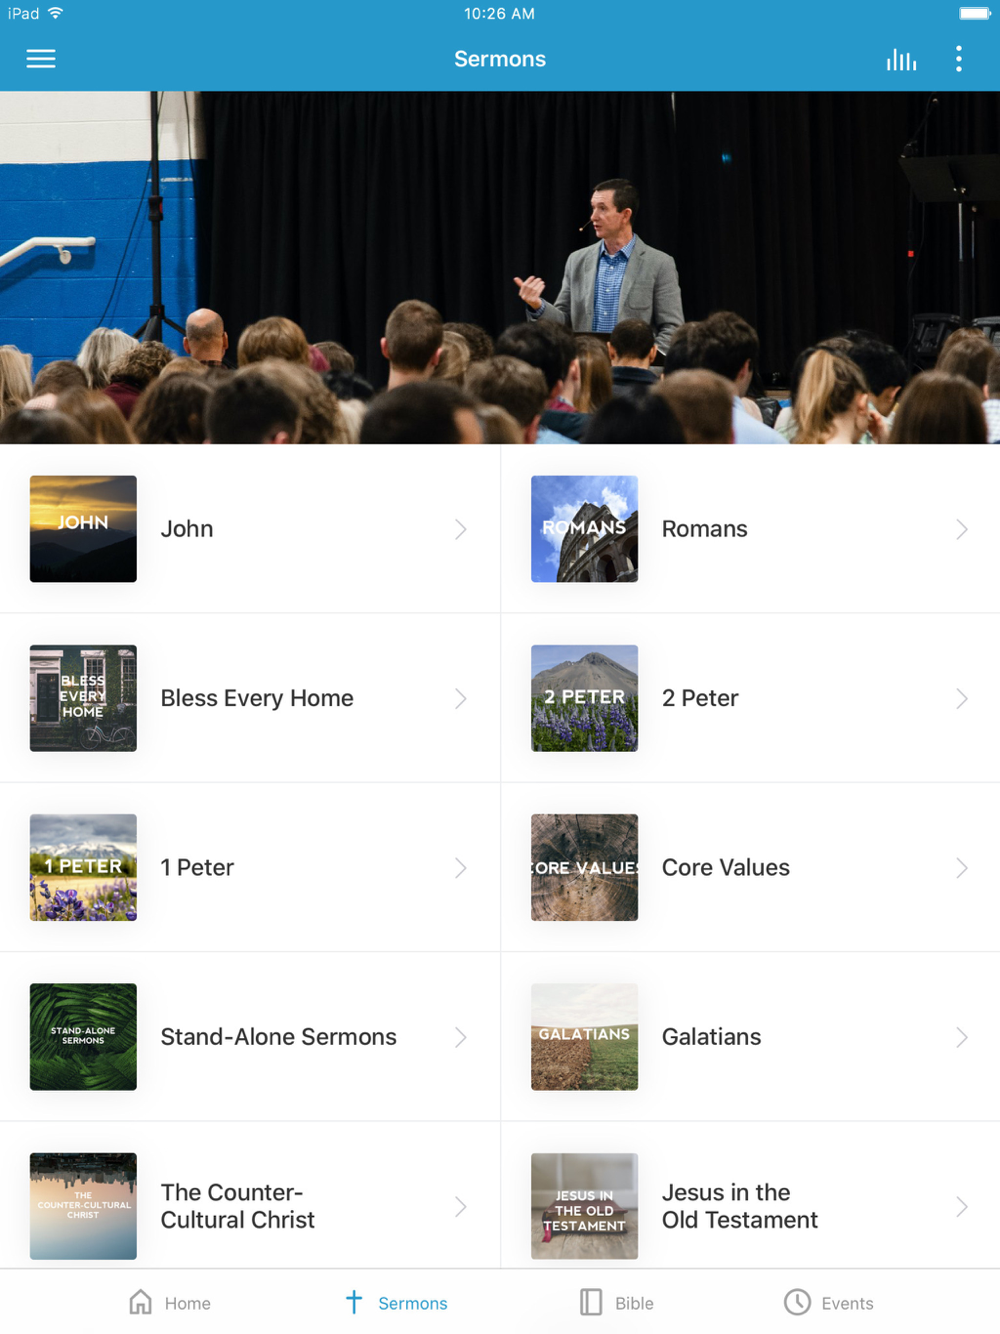Expand the Romans series chevron
The height and width of the screenshot is (1334, 1000).
tap(962, 529)
